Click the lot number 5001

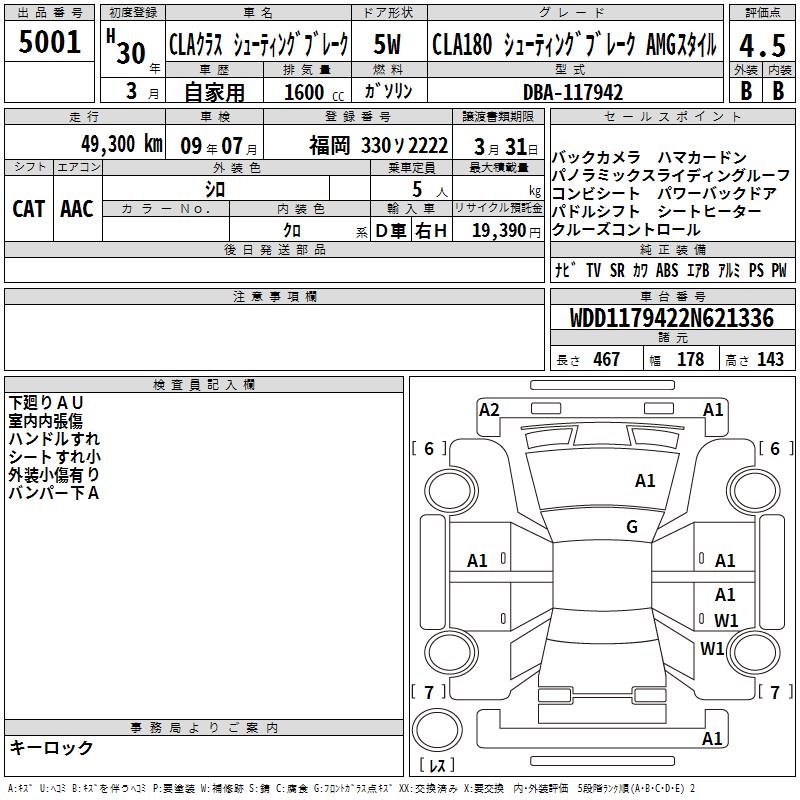click(49, 43)
